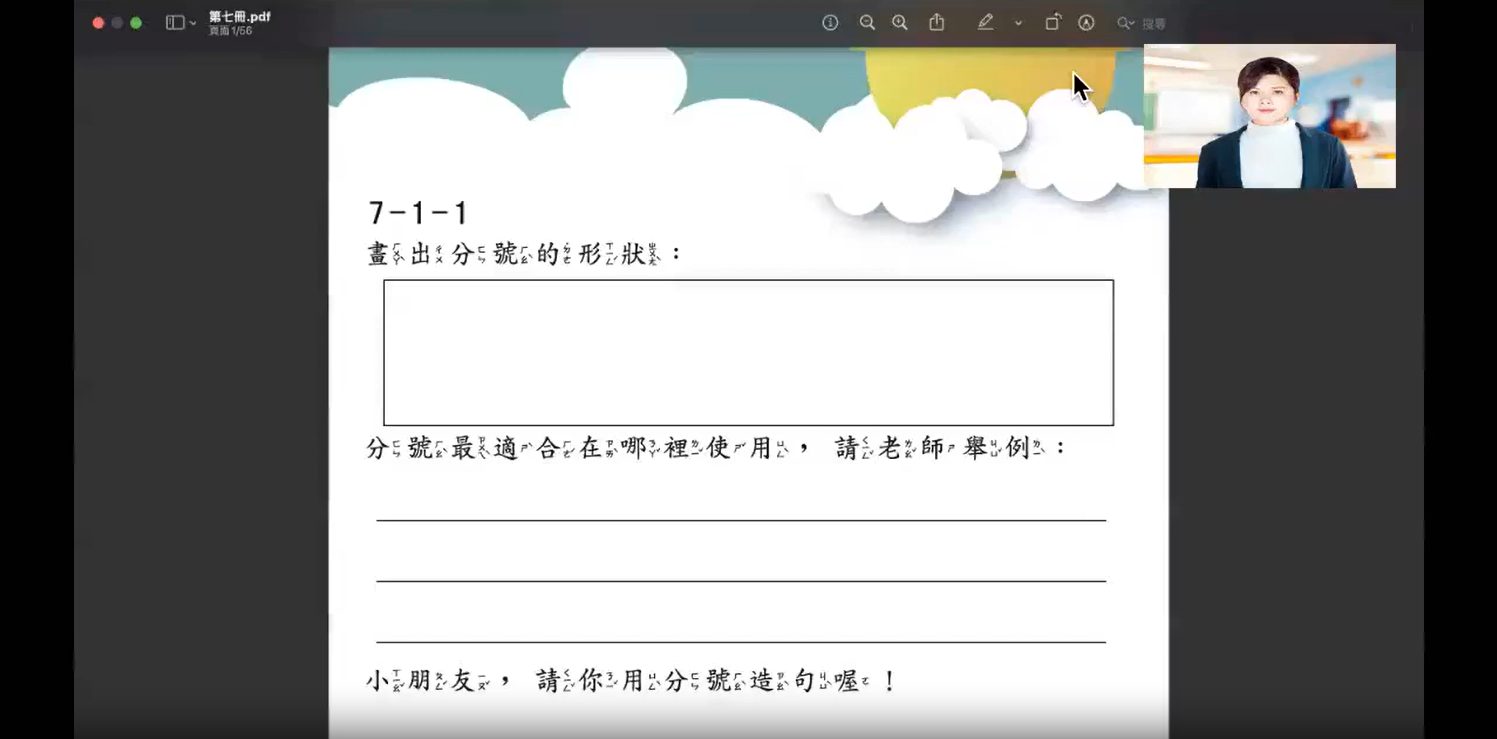This screenshot has width=1497, height=739.
Task: Rotate the page with the rotate icon
Action: click(x=1053, y=22)
